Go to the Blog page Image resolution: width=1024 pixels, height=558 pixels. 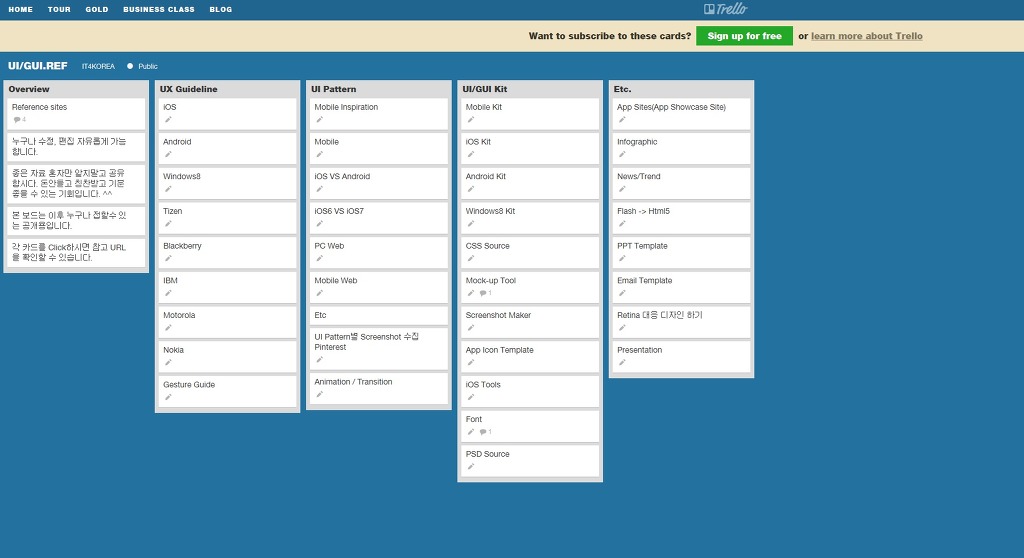(221, 10)
